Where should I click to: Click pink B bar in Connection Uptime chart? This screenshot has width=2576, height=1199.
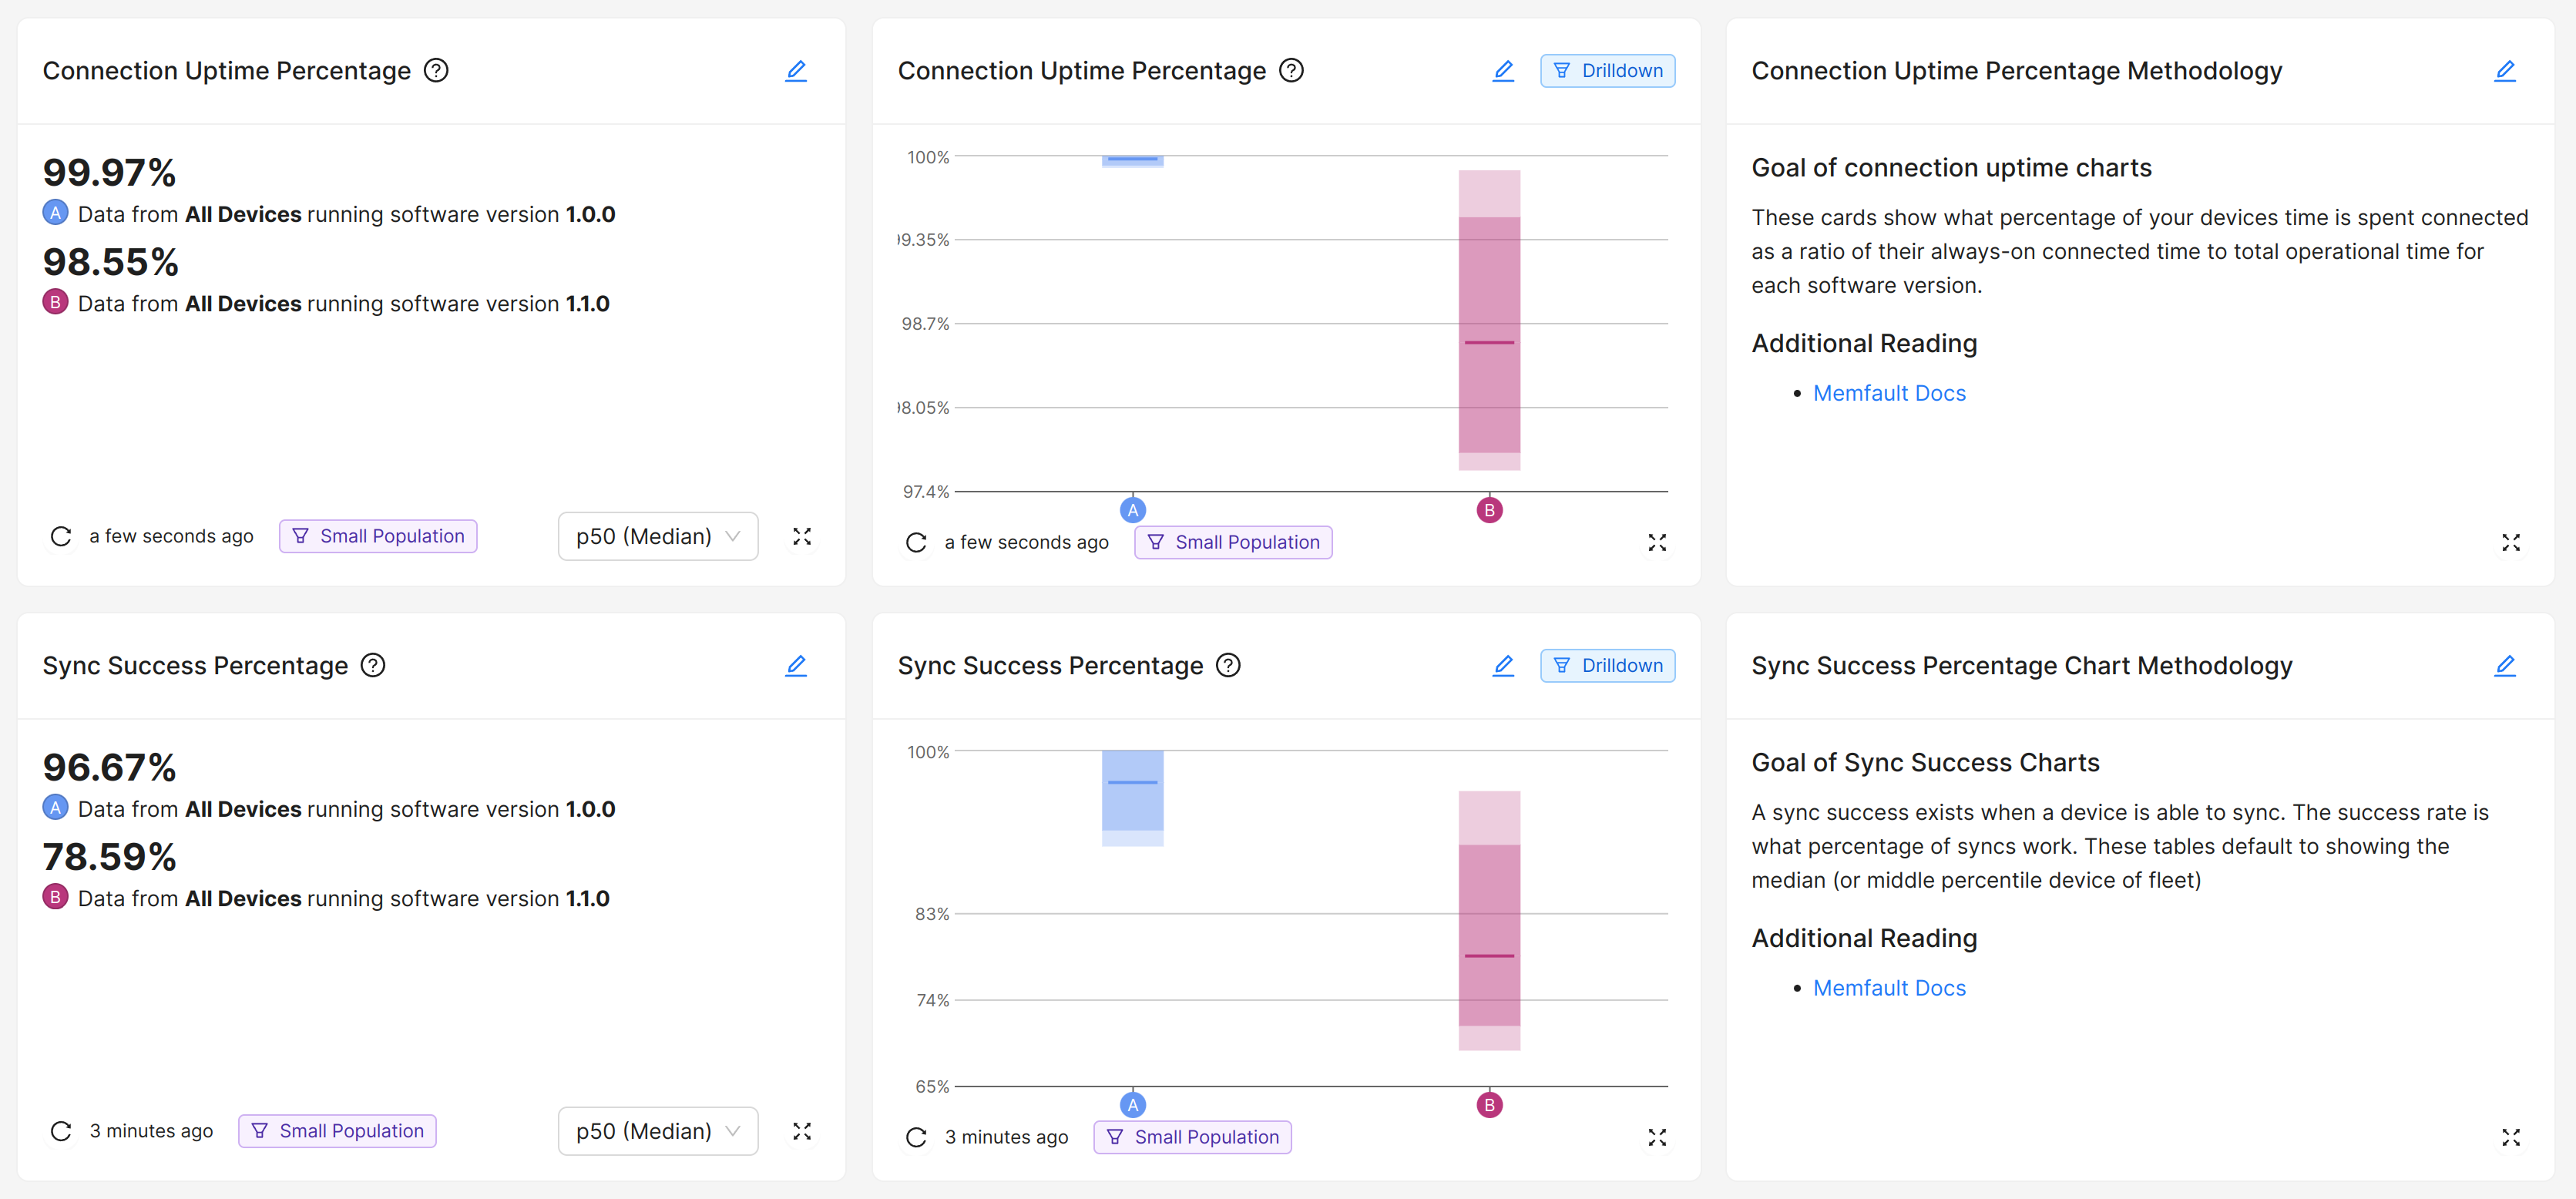pos(1488,320)
